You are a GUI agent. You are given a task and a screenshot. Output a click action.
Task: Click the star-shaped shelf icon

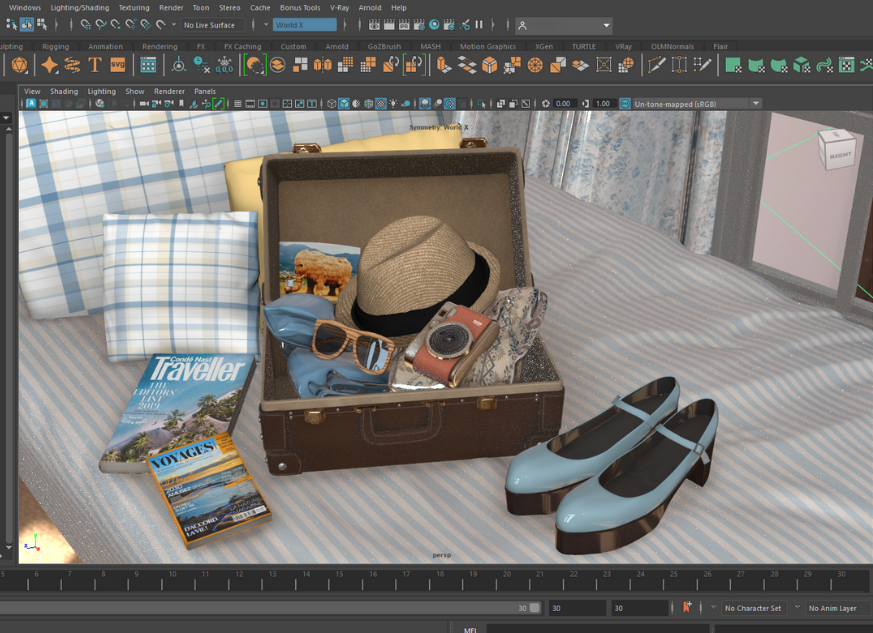49,65
